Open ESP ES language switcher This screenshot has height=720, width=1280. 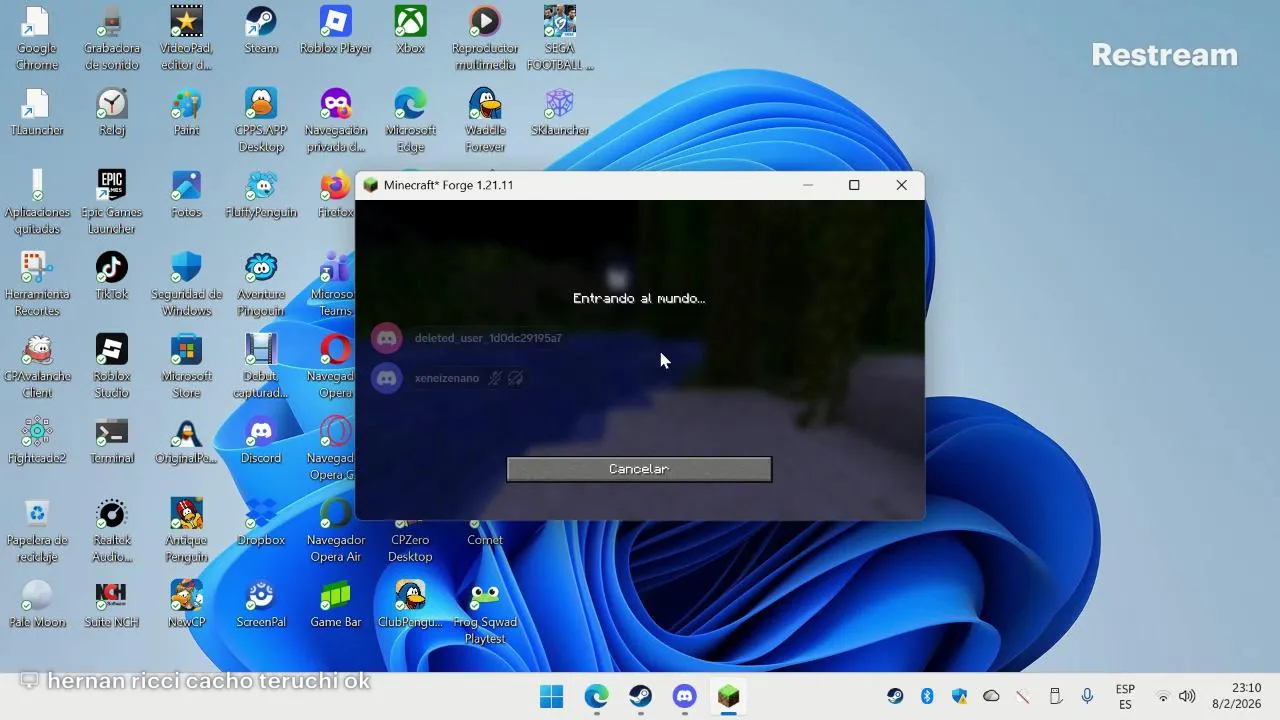1125,696
